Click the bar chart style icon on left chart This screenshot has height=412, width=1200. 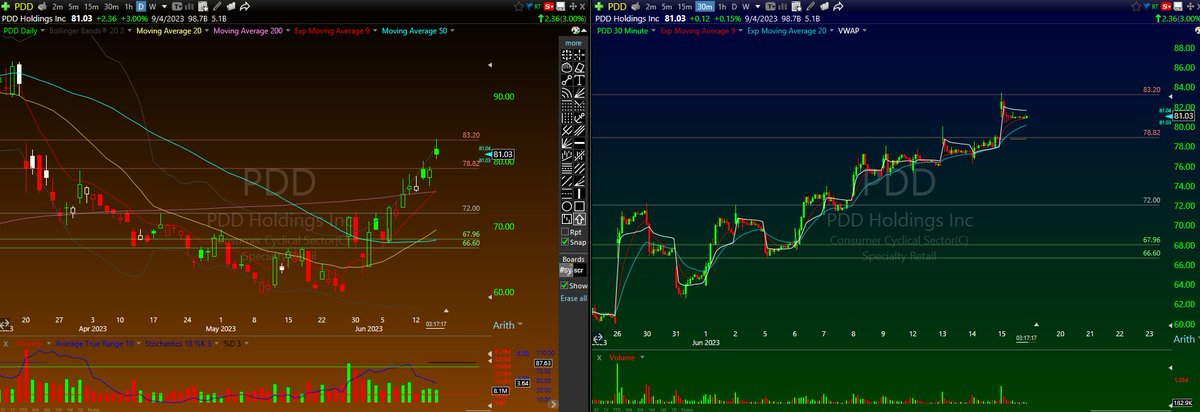[x=190, y=7]
